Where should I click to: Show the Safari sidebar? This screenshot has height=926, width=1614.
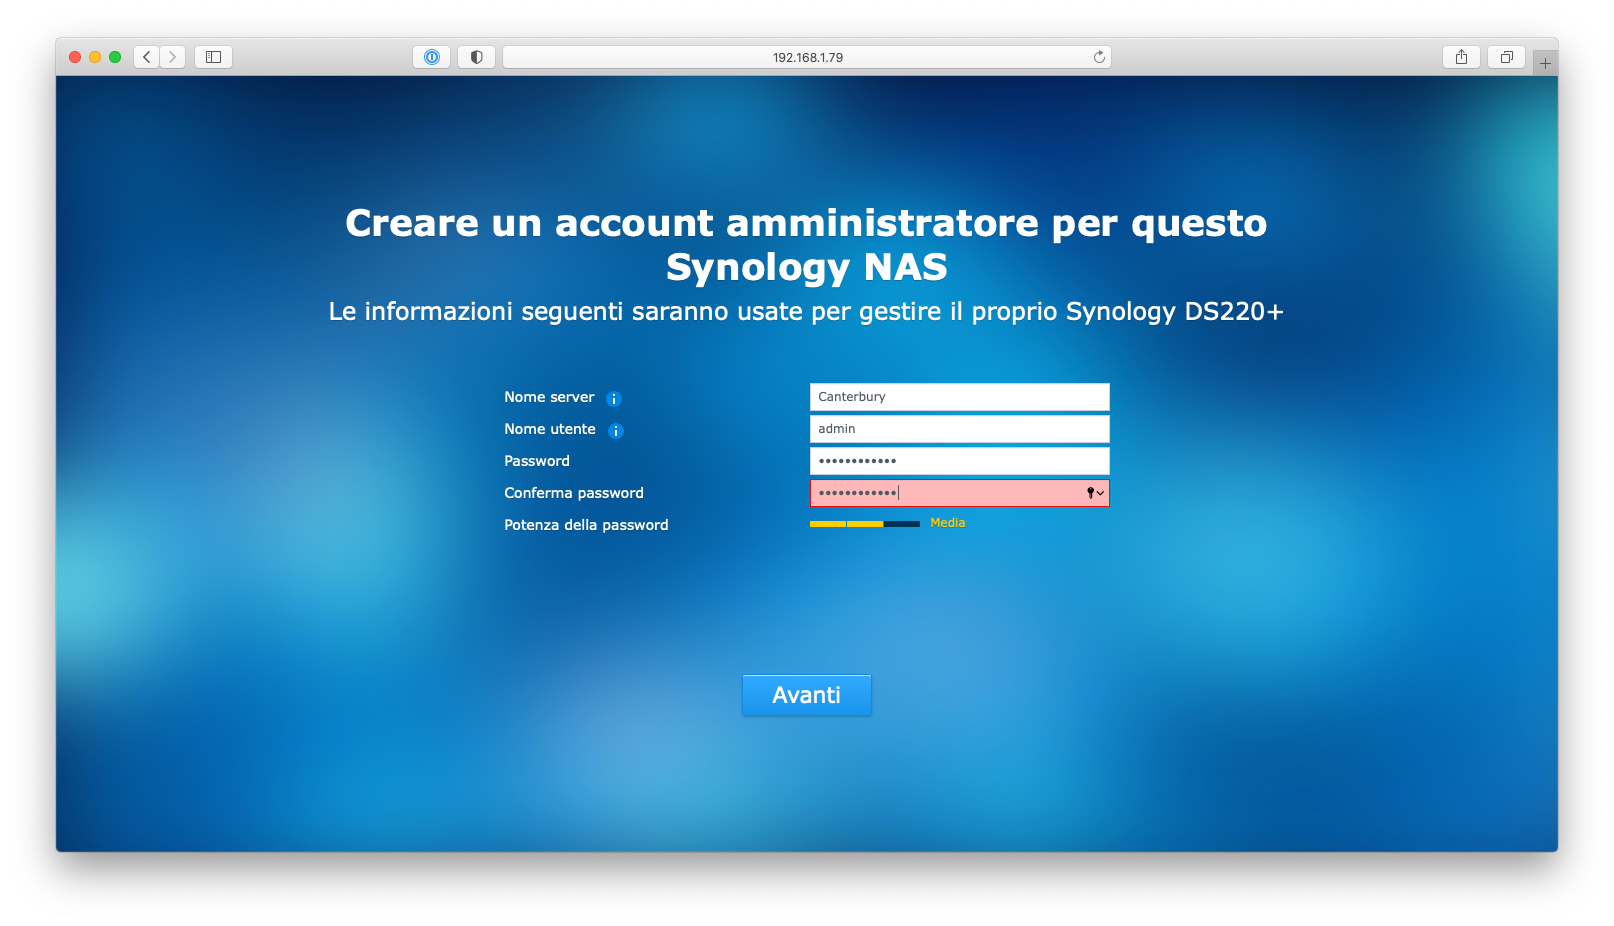213,57
